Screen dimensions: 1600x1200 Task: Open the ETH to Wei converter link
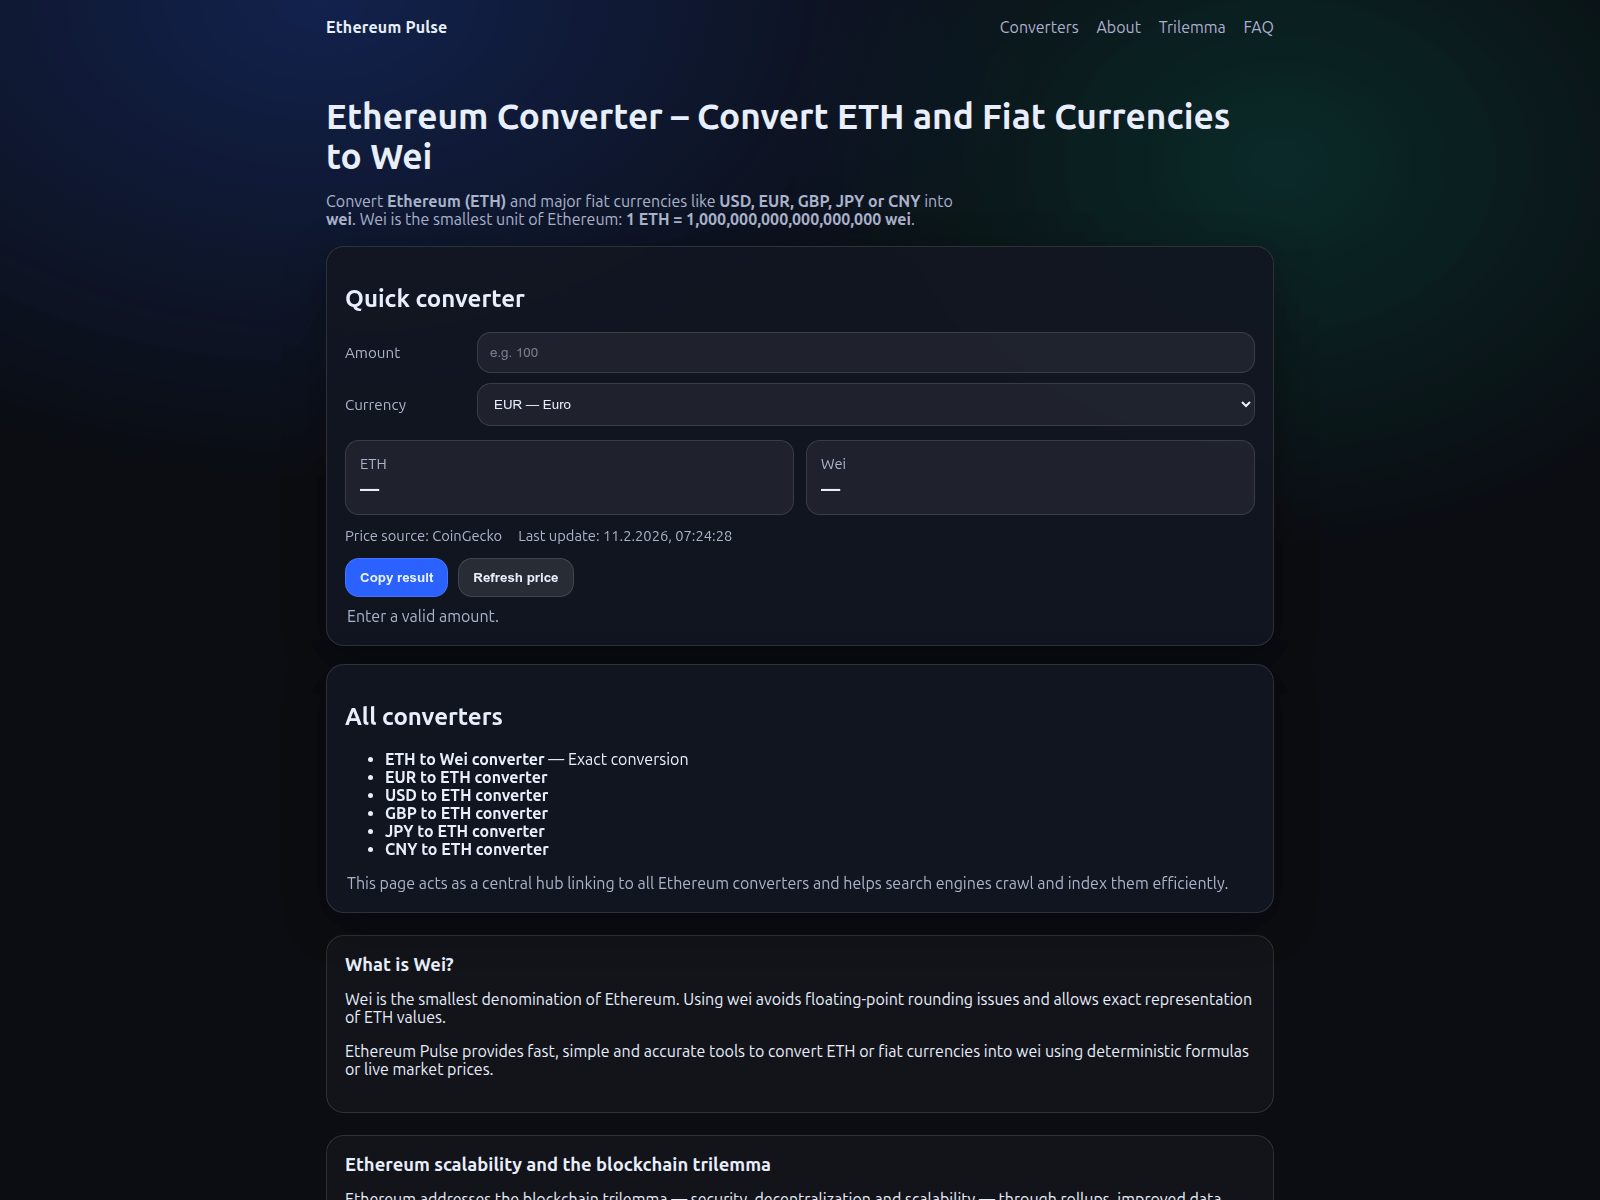pos(464,760)
